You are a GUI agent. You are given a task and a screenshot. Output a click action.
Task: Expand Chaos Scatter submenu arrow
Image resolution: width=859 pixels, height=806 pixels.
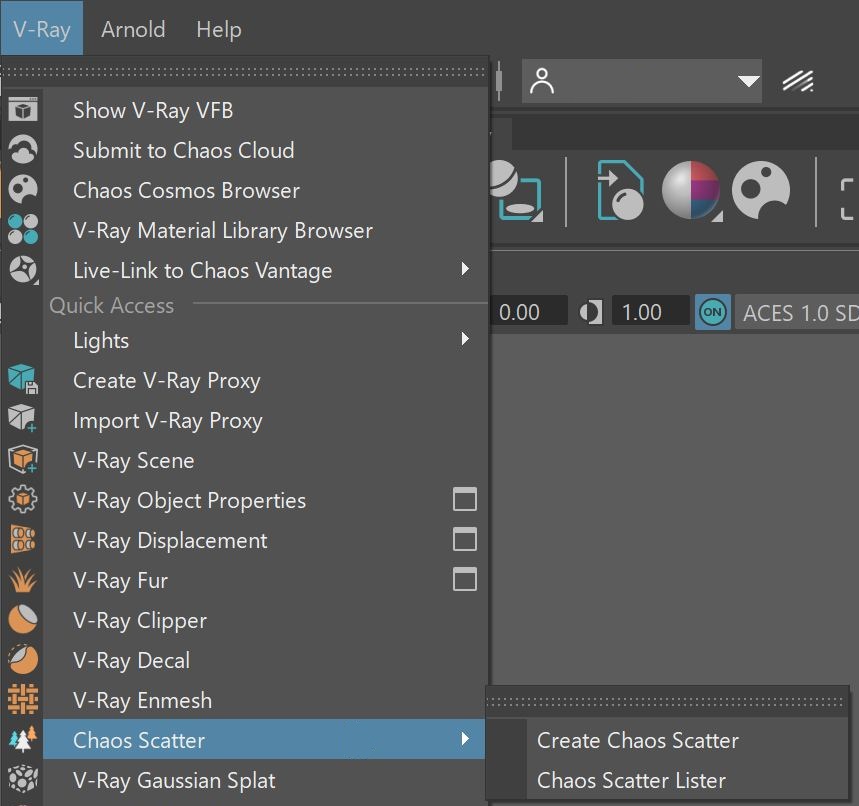(x=465, y=739)
